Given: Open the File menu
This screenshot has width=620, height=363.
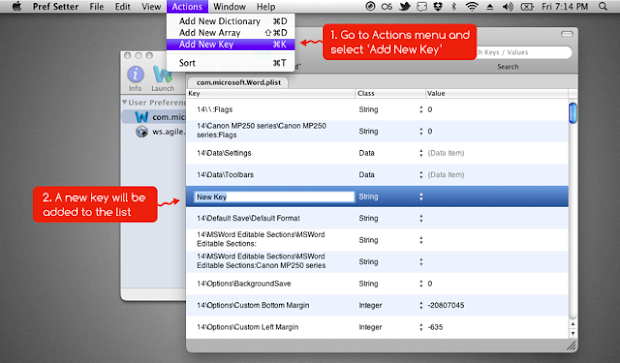Looking at the screenshot, I should 96,7.
